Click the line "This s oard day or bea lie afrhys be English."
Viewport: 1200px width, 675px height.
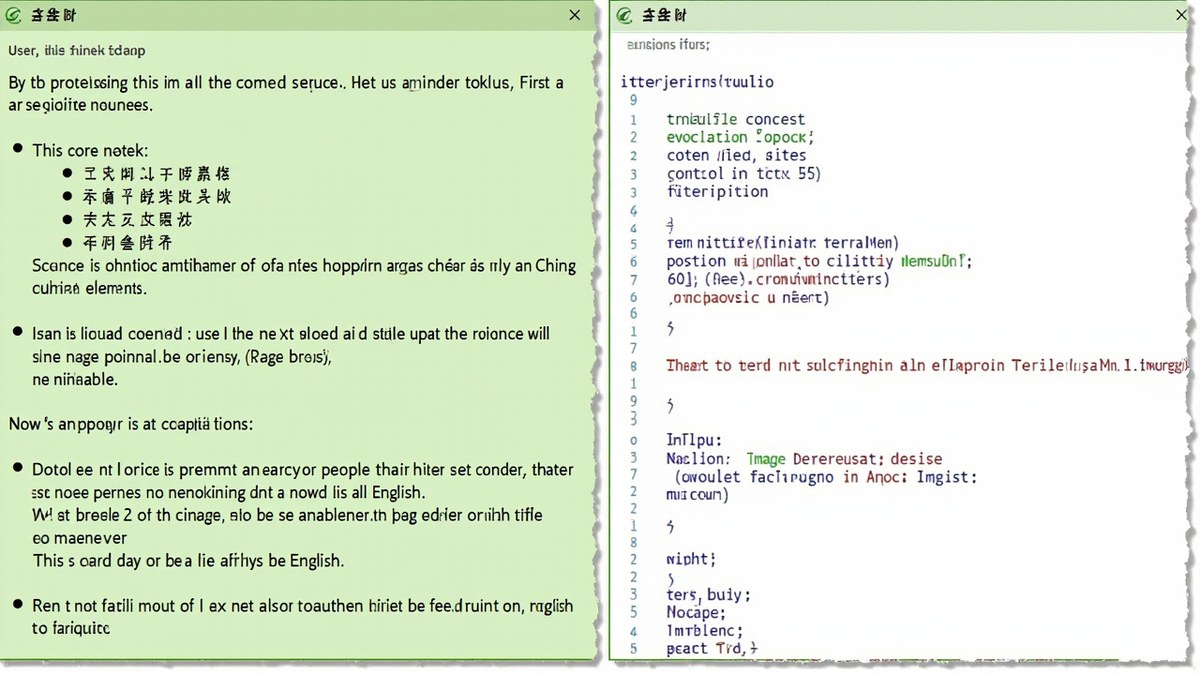click(x=189, y=560)
